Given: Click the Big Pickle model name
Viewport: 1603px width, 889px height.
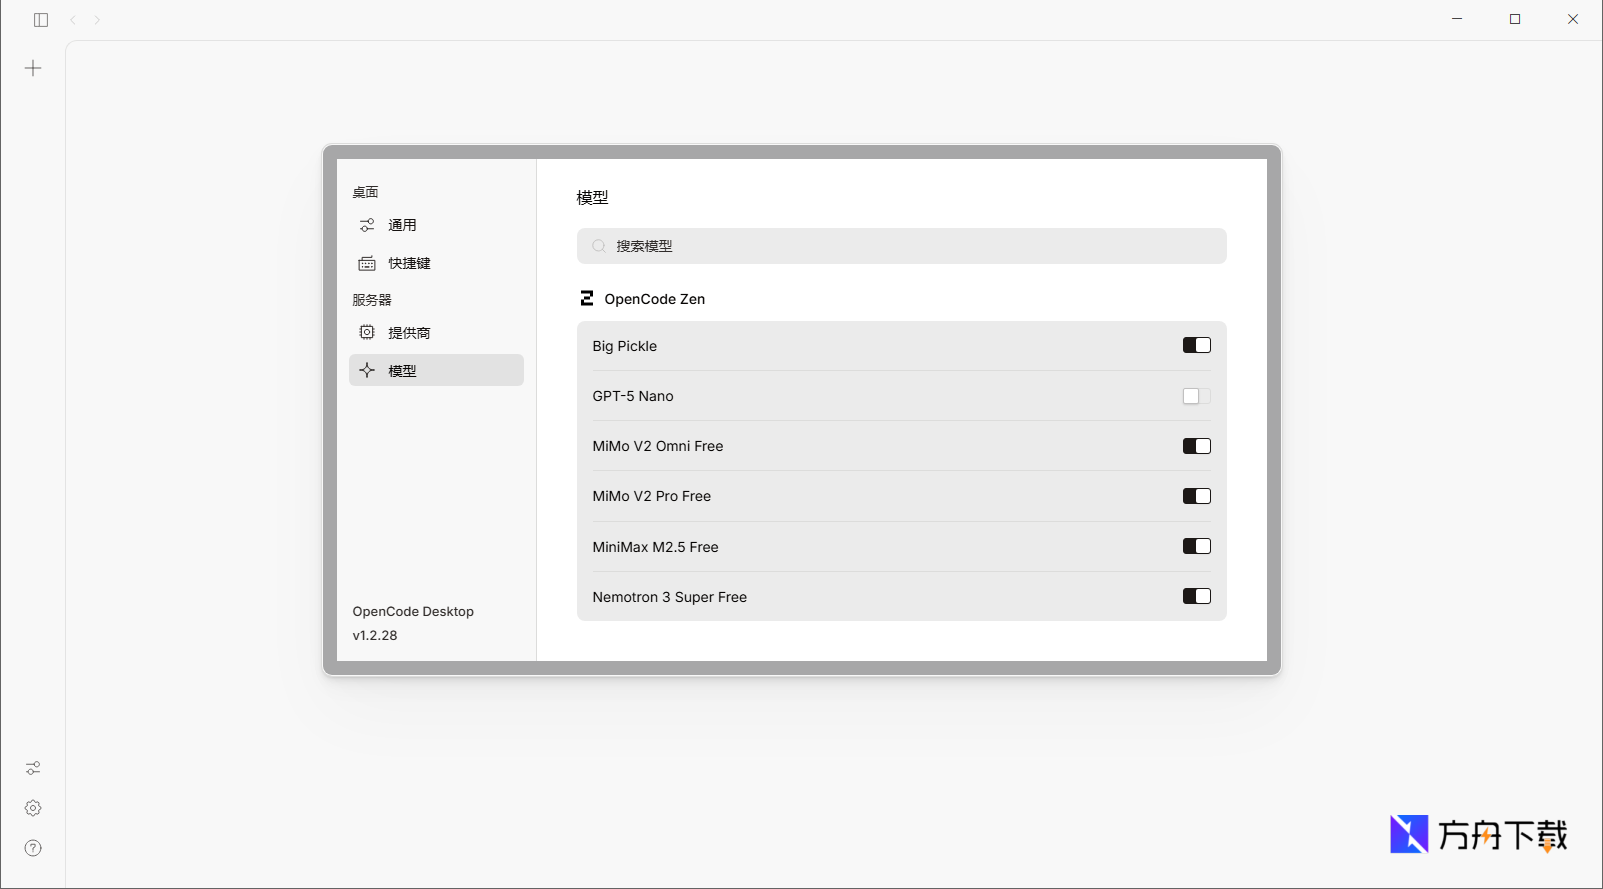Looking at the screenshot, I should click(625, 346).
